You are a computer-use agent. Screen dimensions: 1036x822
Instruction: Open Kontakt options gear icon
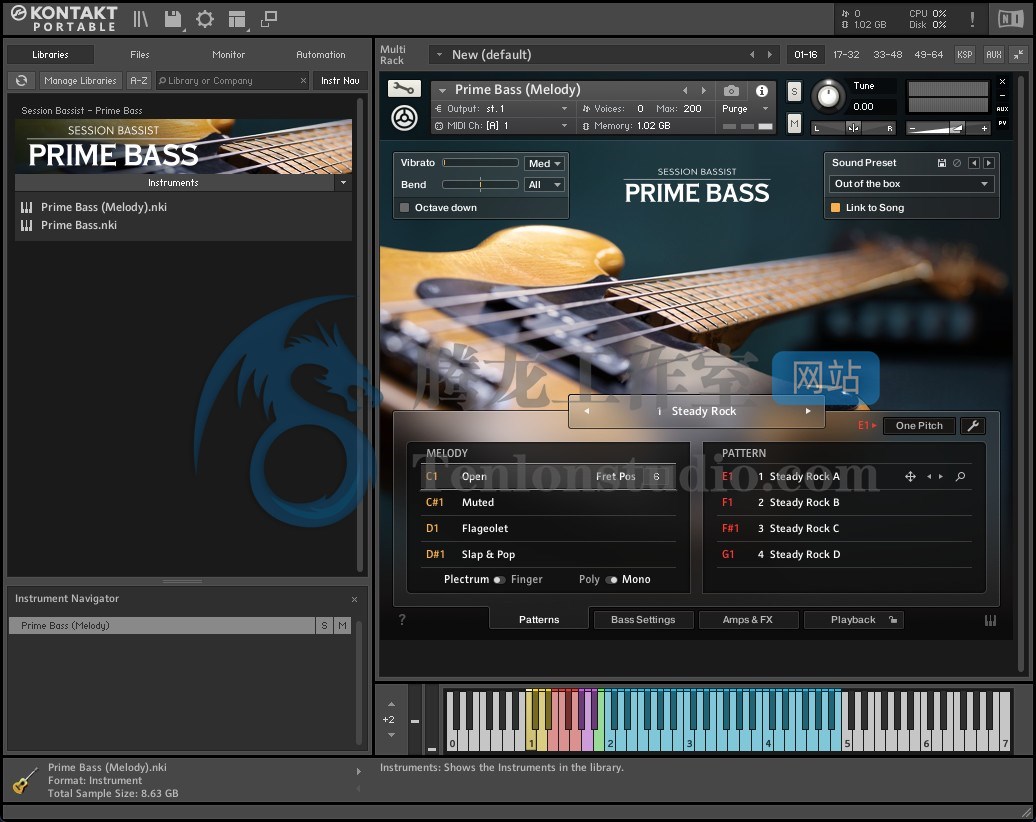[x=205, y=19]
